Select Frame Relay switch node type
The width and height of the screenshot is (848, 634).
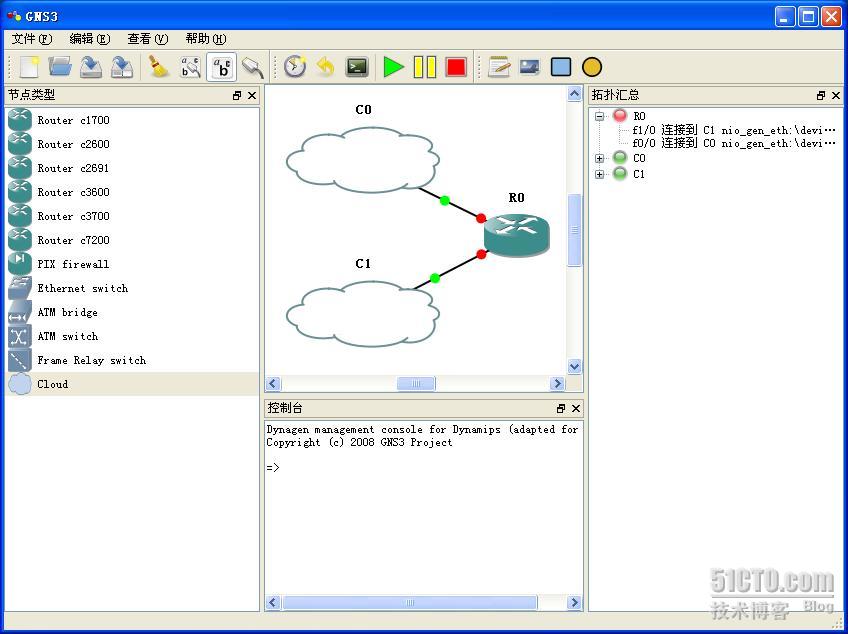tap(132, 360)
